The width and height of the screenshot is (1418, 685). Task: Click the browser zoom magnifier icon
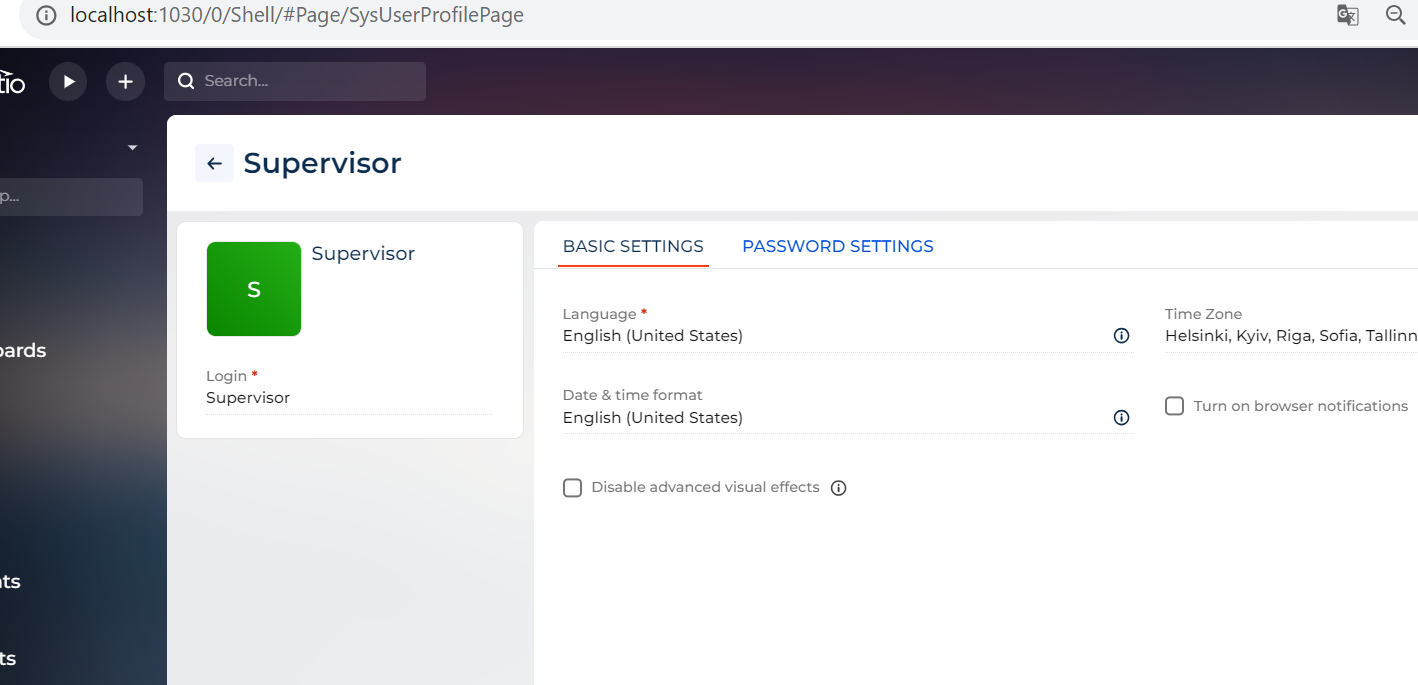point(1396,15)
